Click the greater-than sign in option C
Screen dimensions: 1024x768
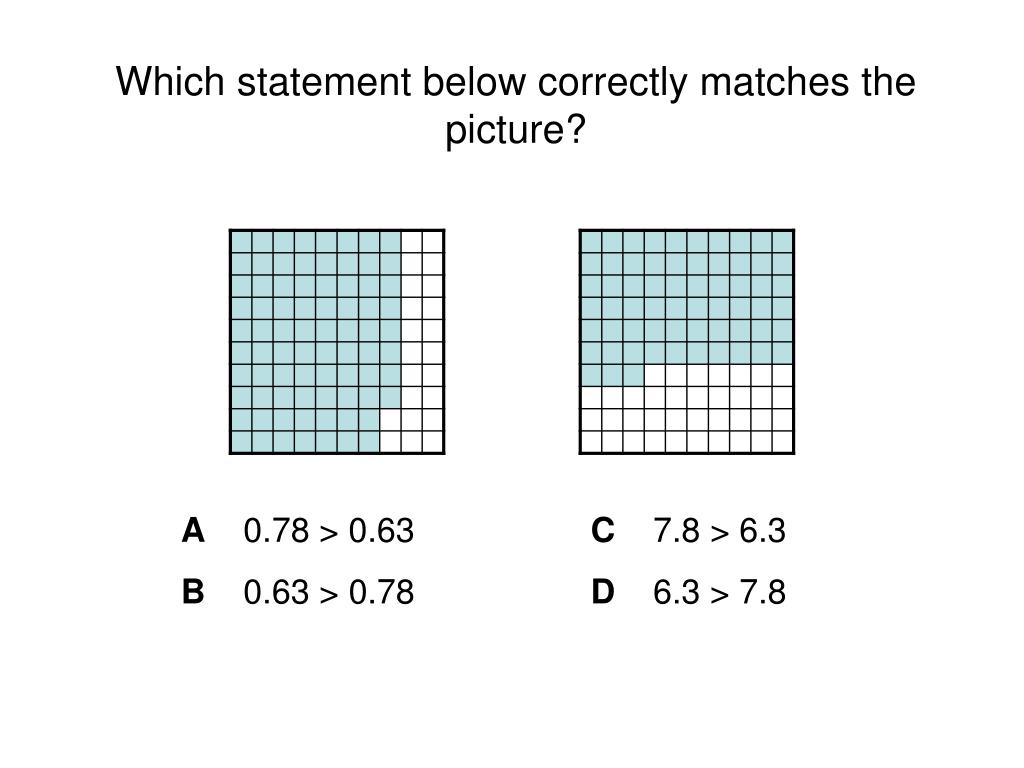click(x=719, y=534)
